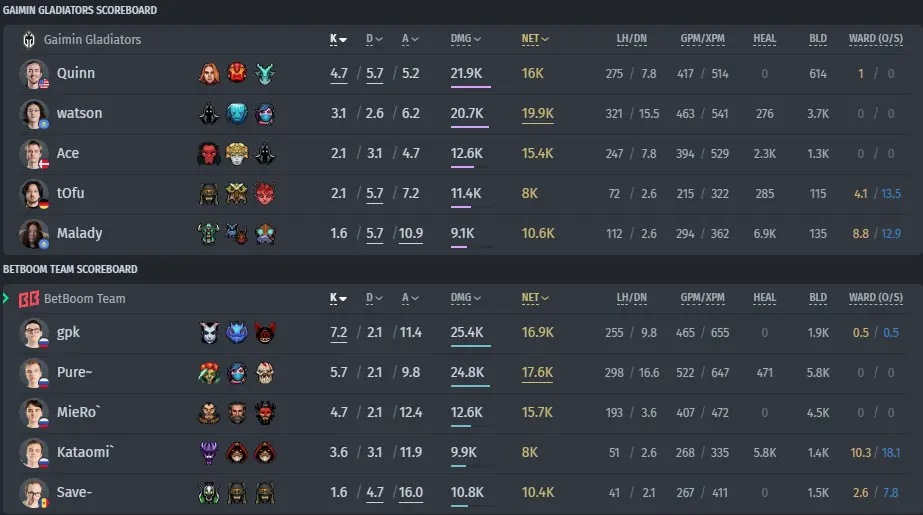The width and height of the screenshot is (923, 515).
Task: Click the WARD (O/S) header in BetBoom table
Action: pos(875,298)
